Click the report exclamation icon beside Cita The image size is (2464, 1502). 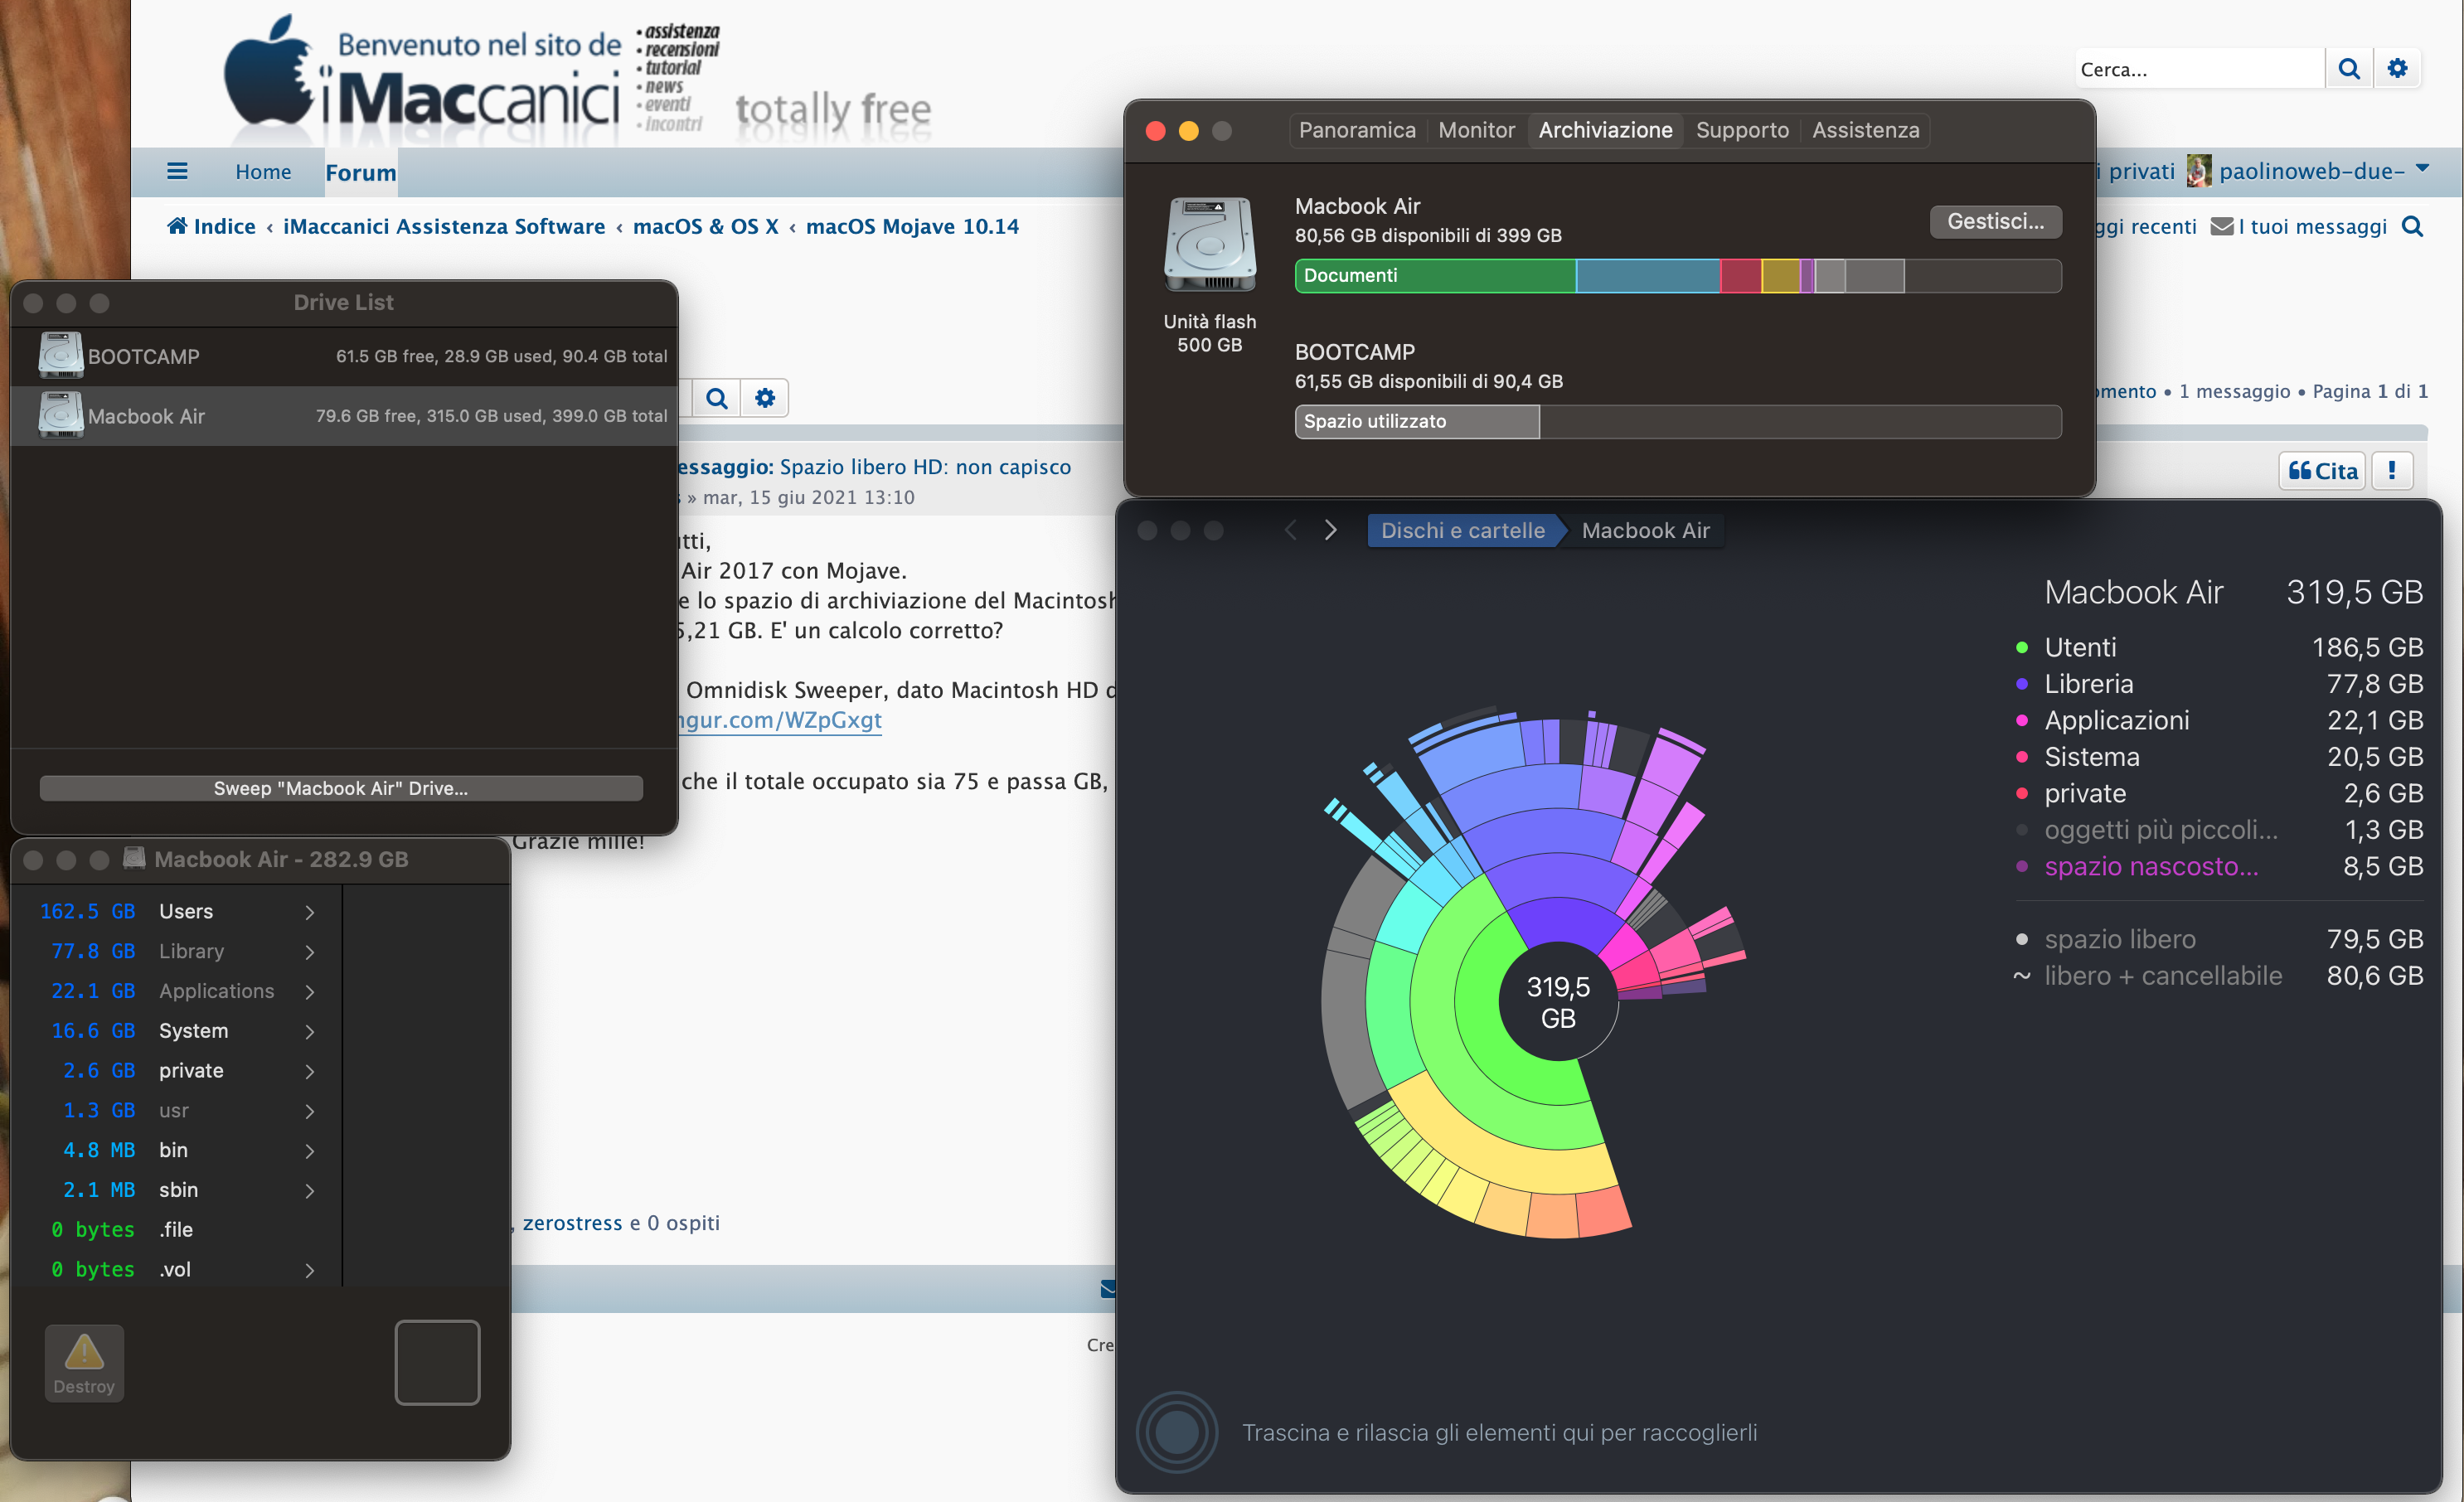(x=2391, y=471)
